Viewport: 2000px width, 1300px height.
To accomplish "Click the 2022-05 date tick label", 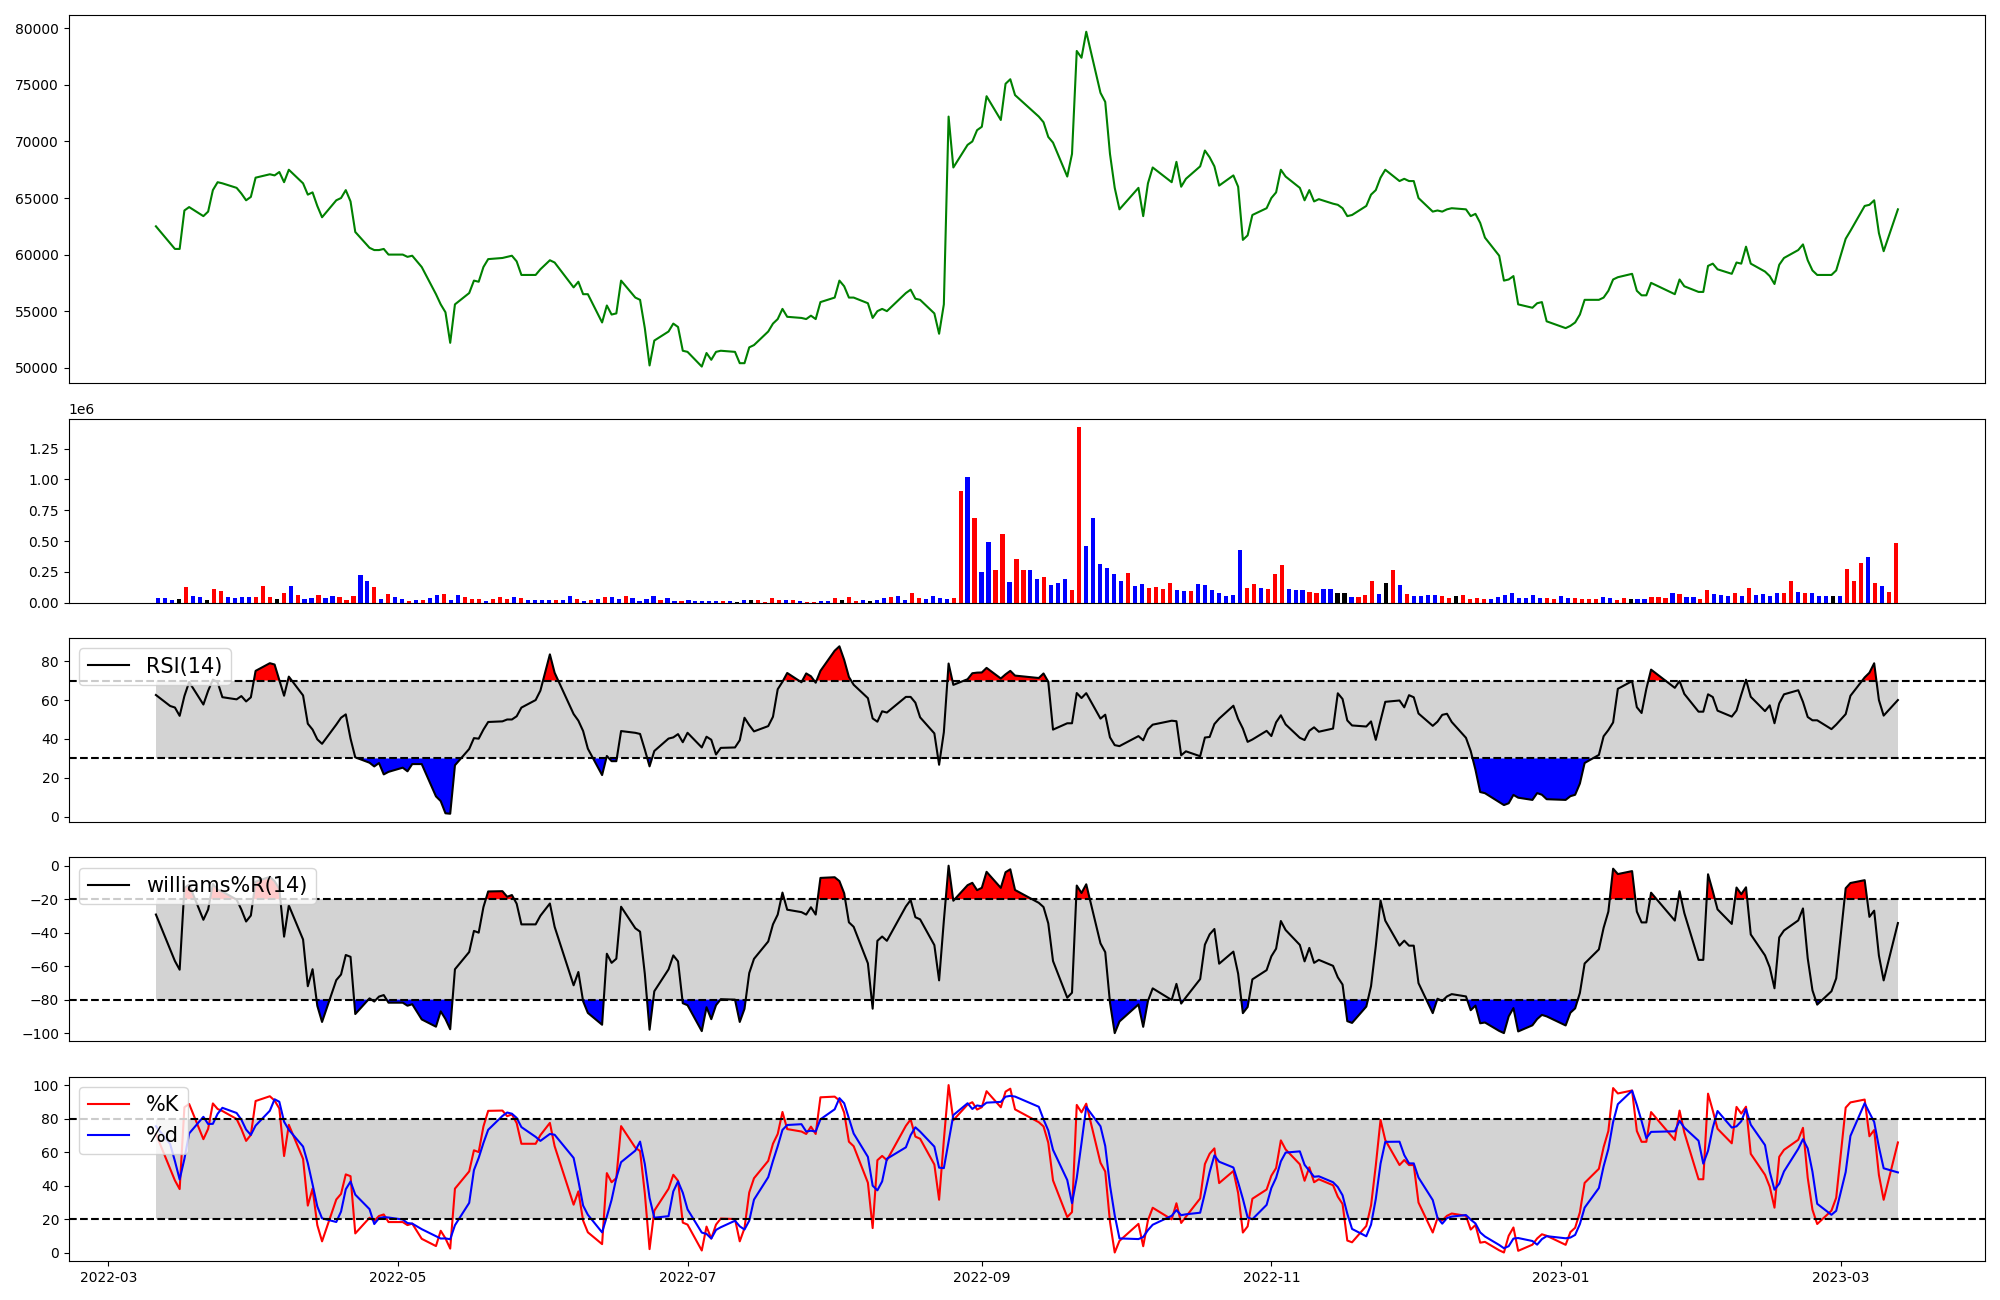I will pos(398,1277).
